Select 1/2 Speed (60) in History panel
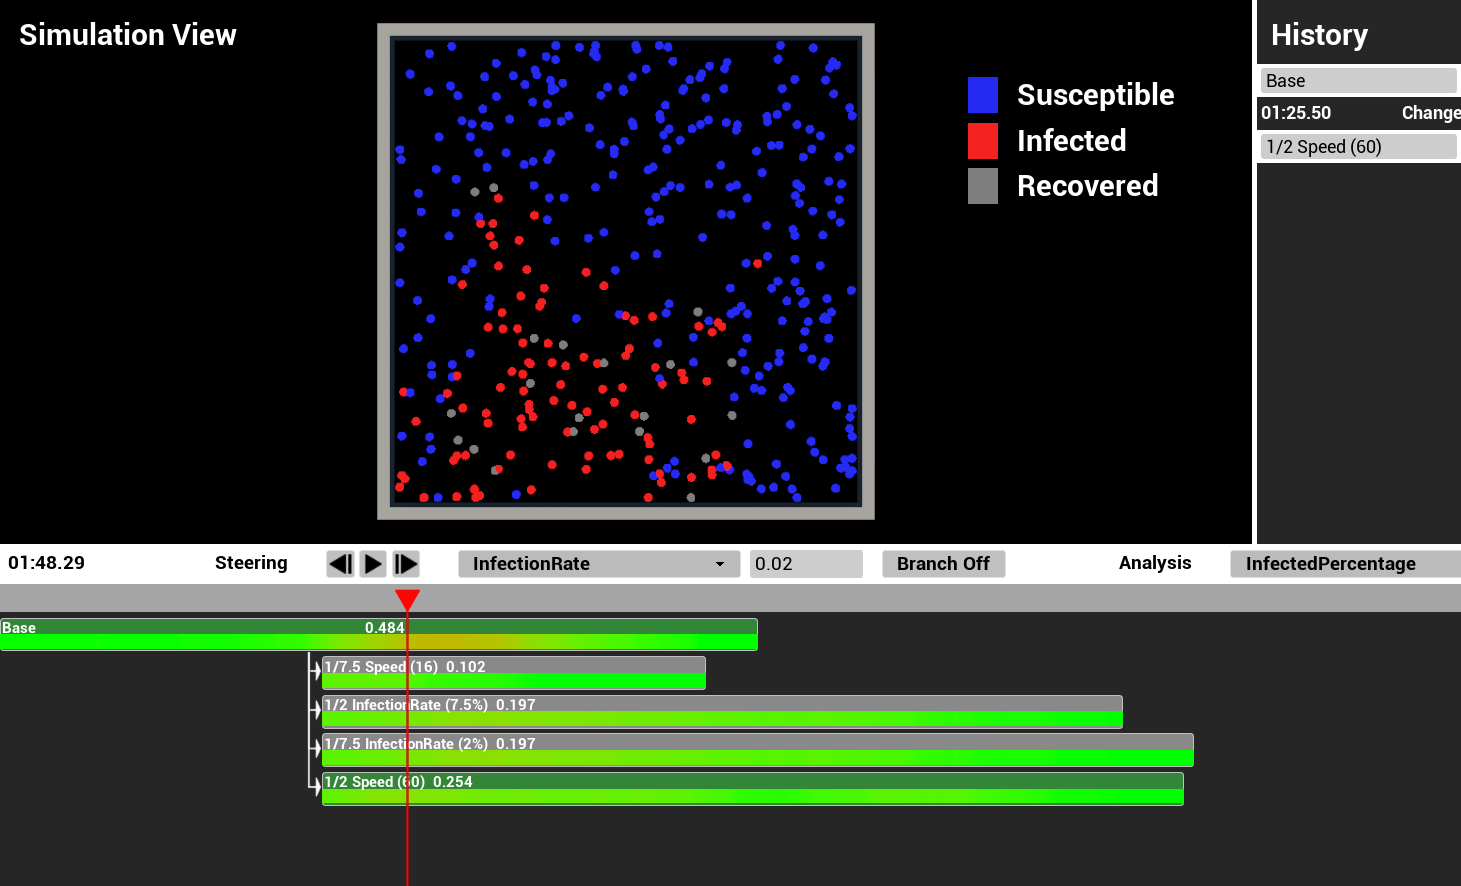The width and height of the screenshot is (1461, 886). [x=1357, y=147]
